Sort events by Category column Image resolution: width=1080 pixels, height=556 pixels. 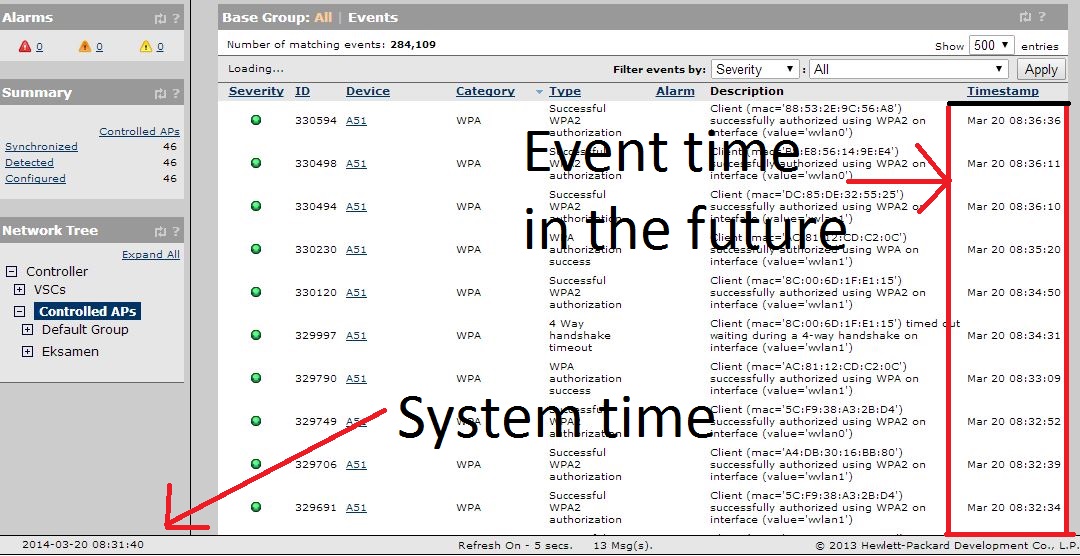[x=485, y=91]
